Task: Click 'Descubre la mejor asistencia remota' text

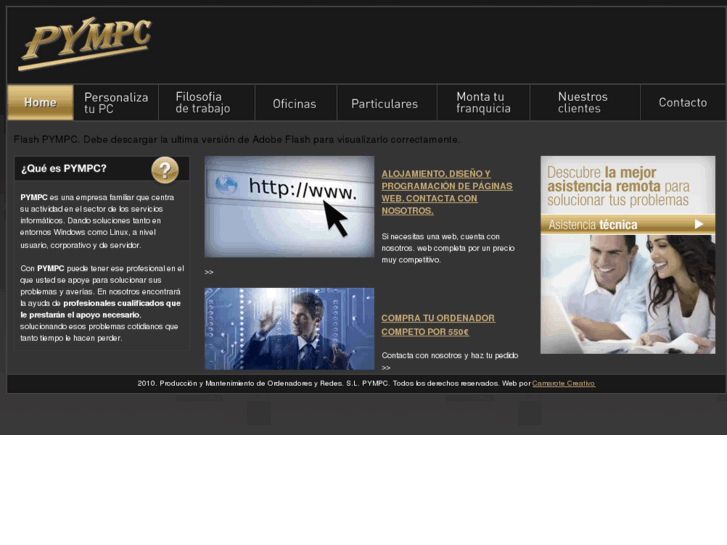Action: coord(618,186)
